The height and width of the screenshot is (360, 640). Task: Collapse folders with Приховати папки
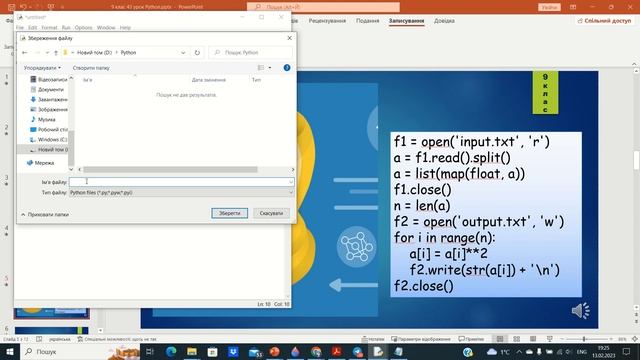click(x=44, y=214)
